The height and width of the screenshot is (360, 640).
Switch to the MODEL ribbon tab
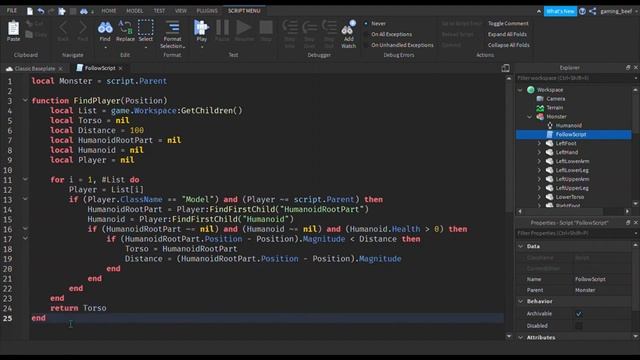tap(134, 11)
